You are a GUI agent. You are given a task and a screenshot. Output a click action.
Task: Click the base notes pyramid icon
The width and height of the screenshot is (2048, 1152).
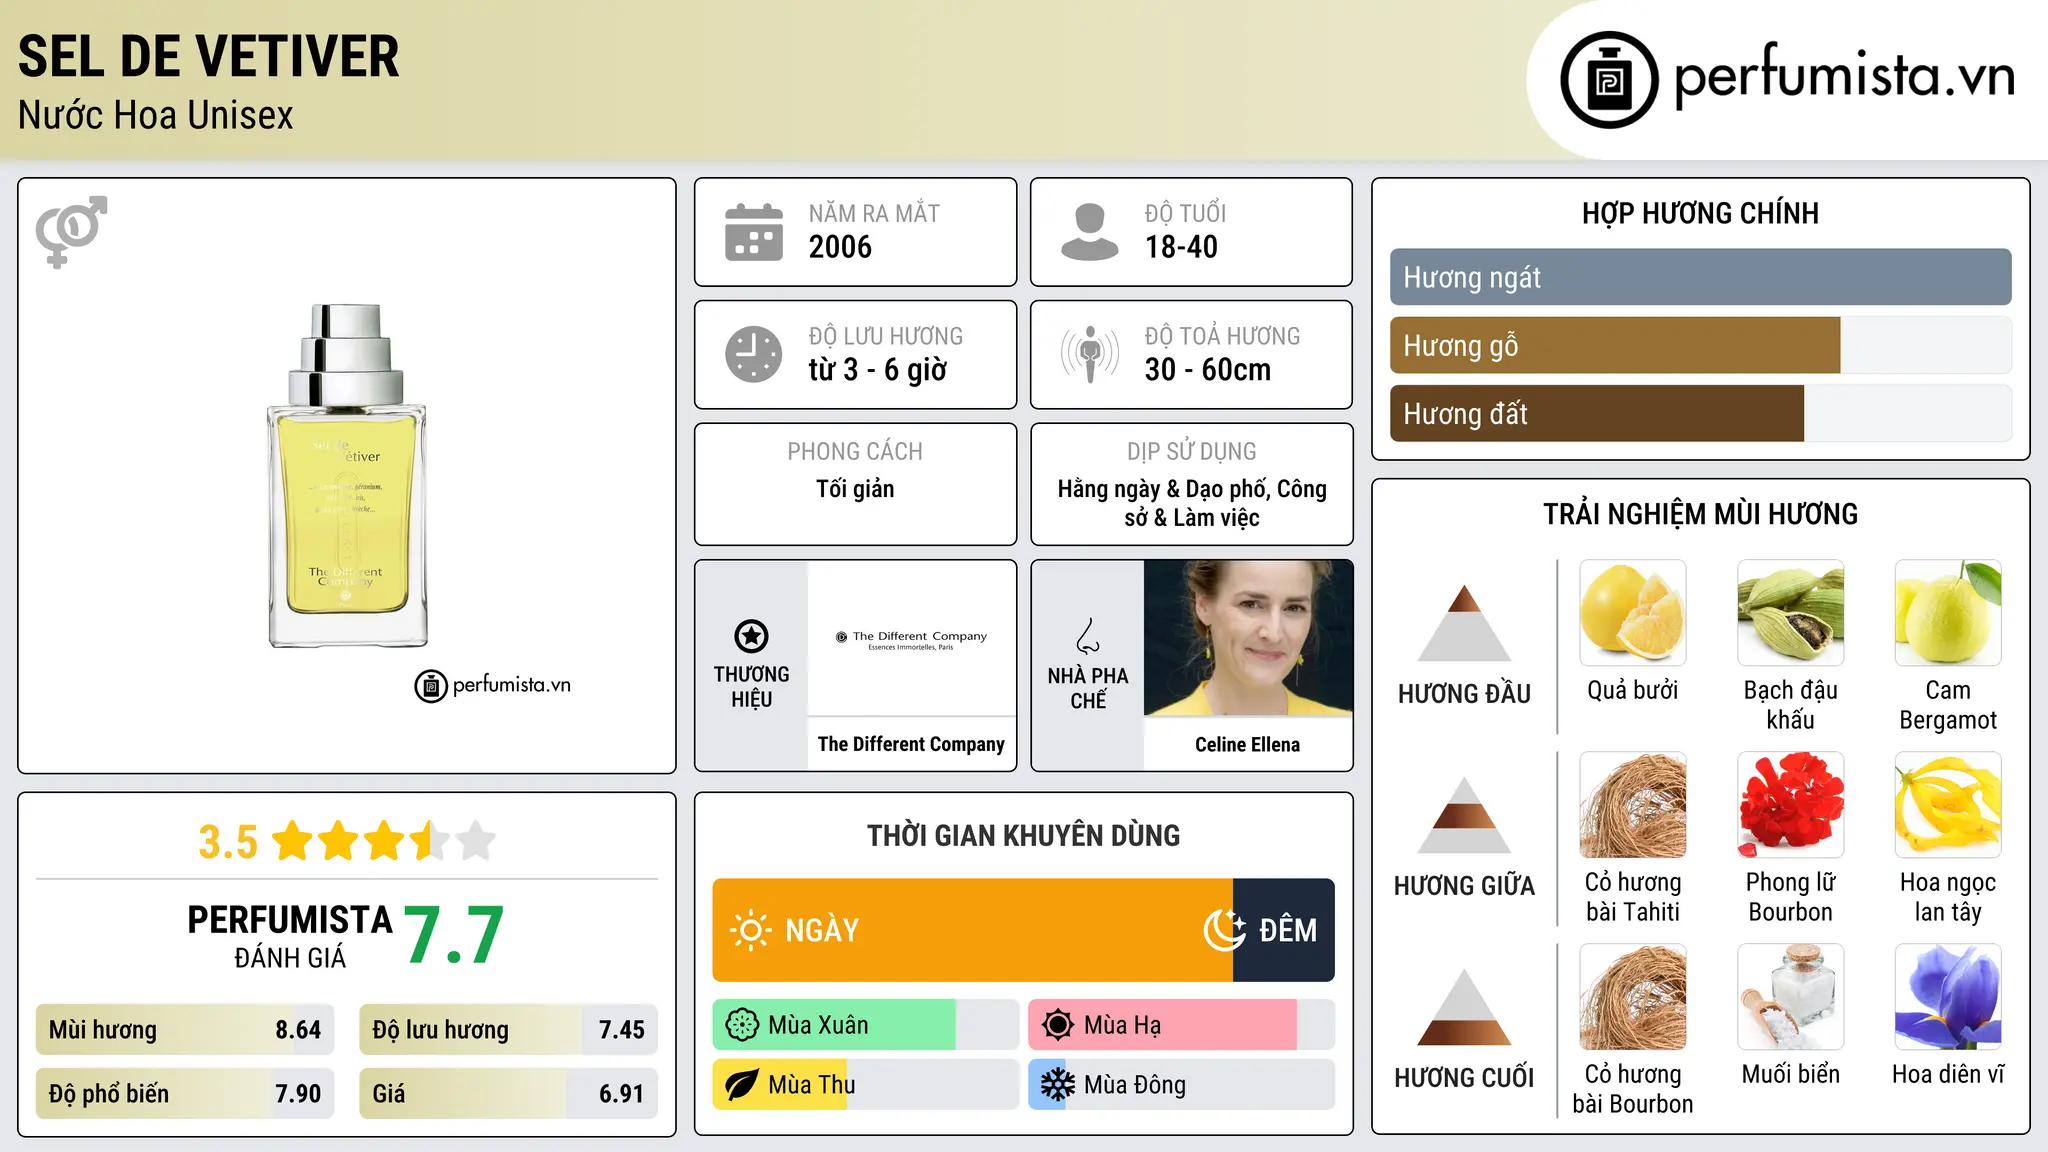click(1464, 1006)
